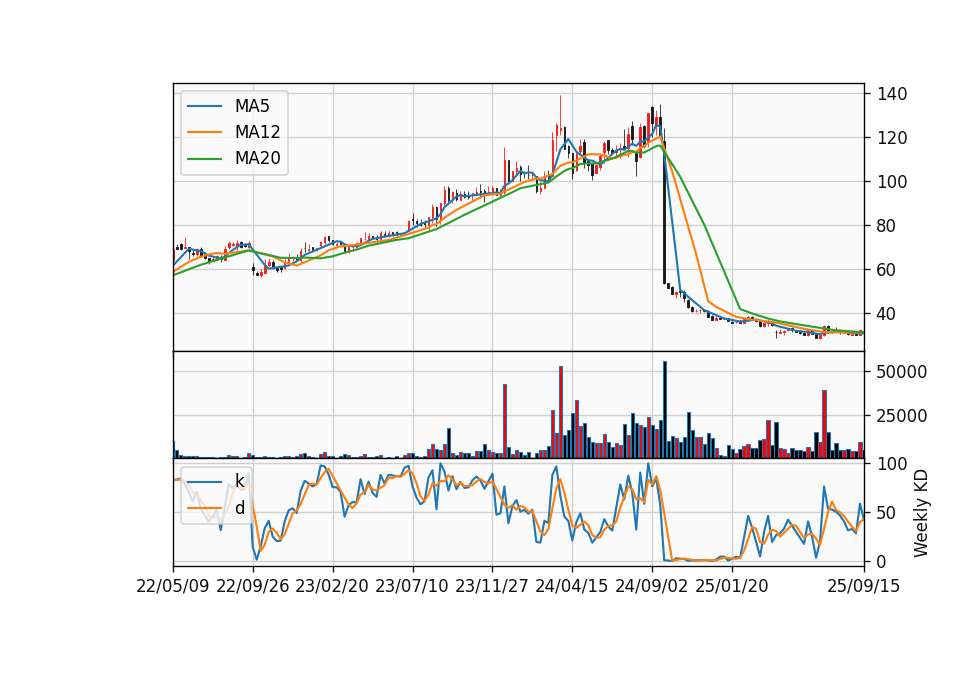Click the 25/01/20 date axis label

tap(732, 586)
